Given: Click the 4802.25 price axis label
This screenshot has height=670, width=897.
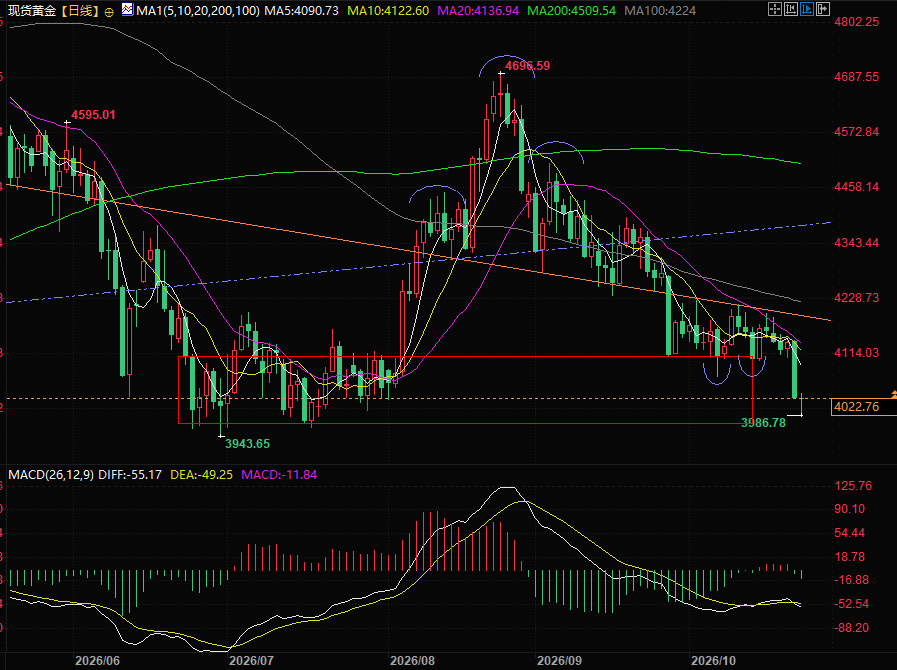Looking at the screenshot, I should (x=856, y=22).
